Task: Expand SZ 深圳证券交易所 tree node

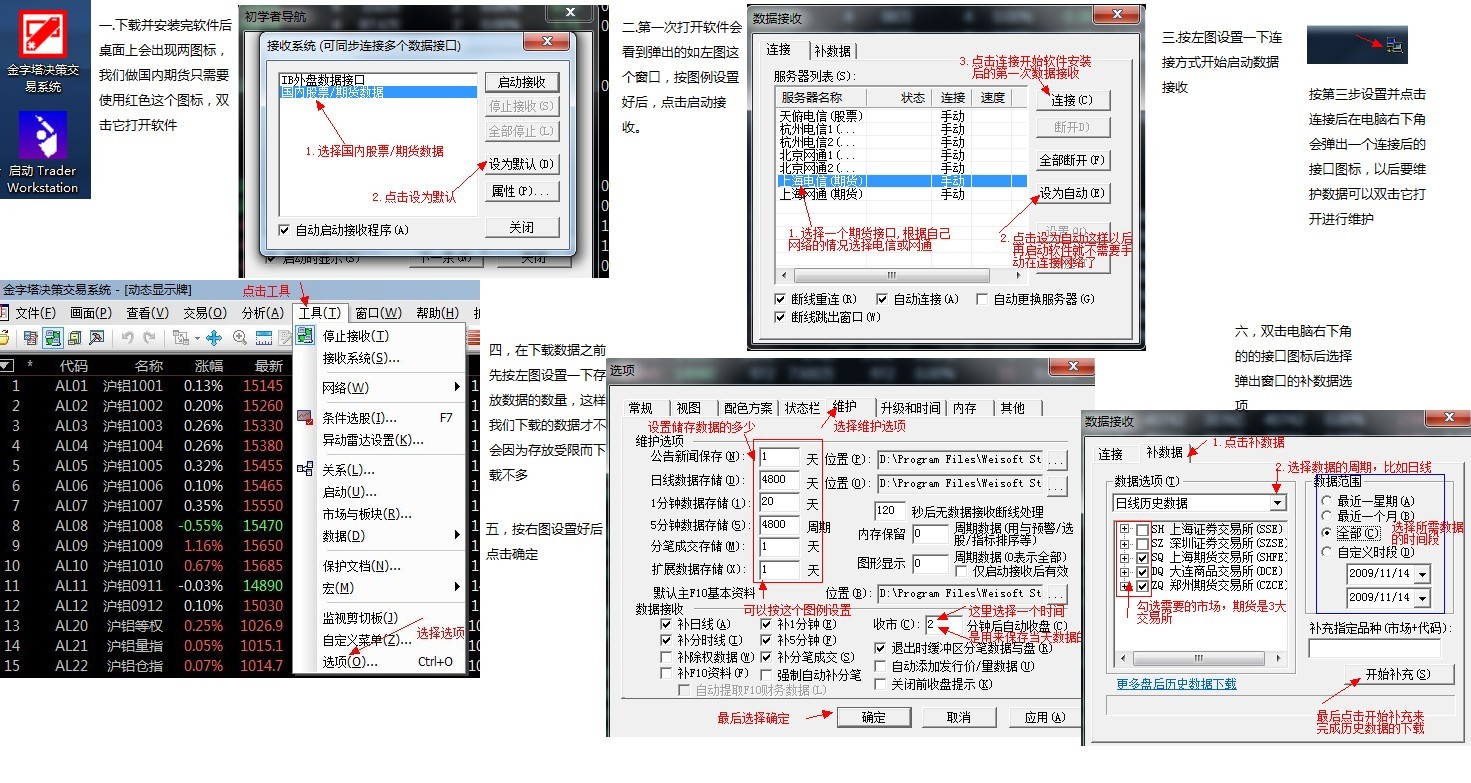Action: [1125, 543]
